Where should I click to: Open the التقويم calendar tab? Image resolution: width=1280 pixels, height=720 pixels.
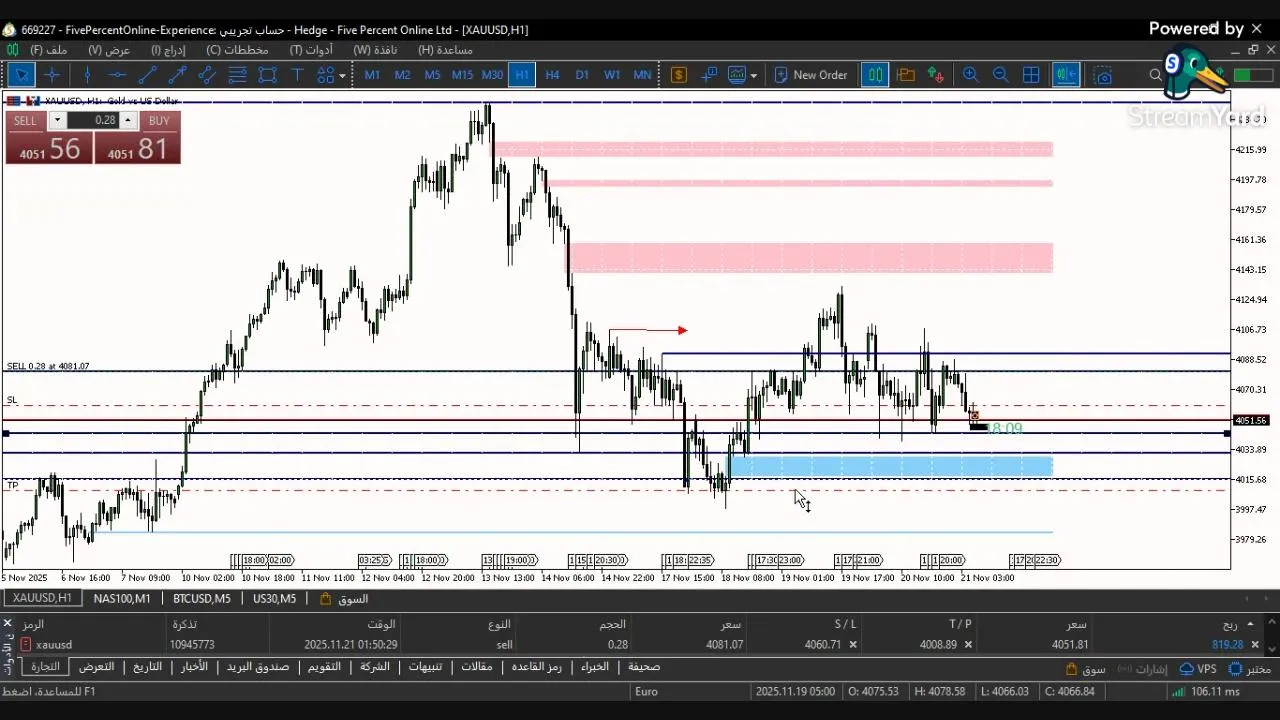(324, 667)
